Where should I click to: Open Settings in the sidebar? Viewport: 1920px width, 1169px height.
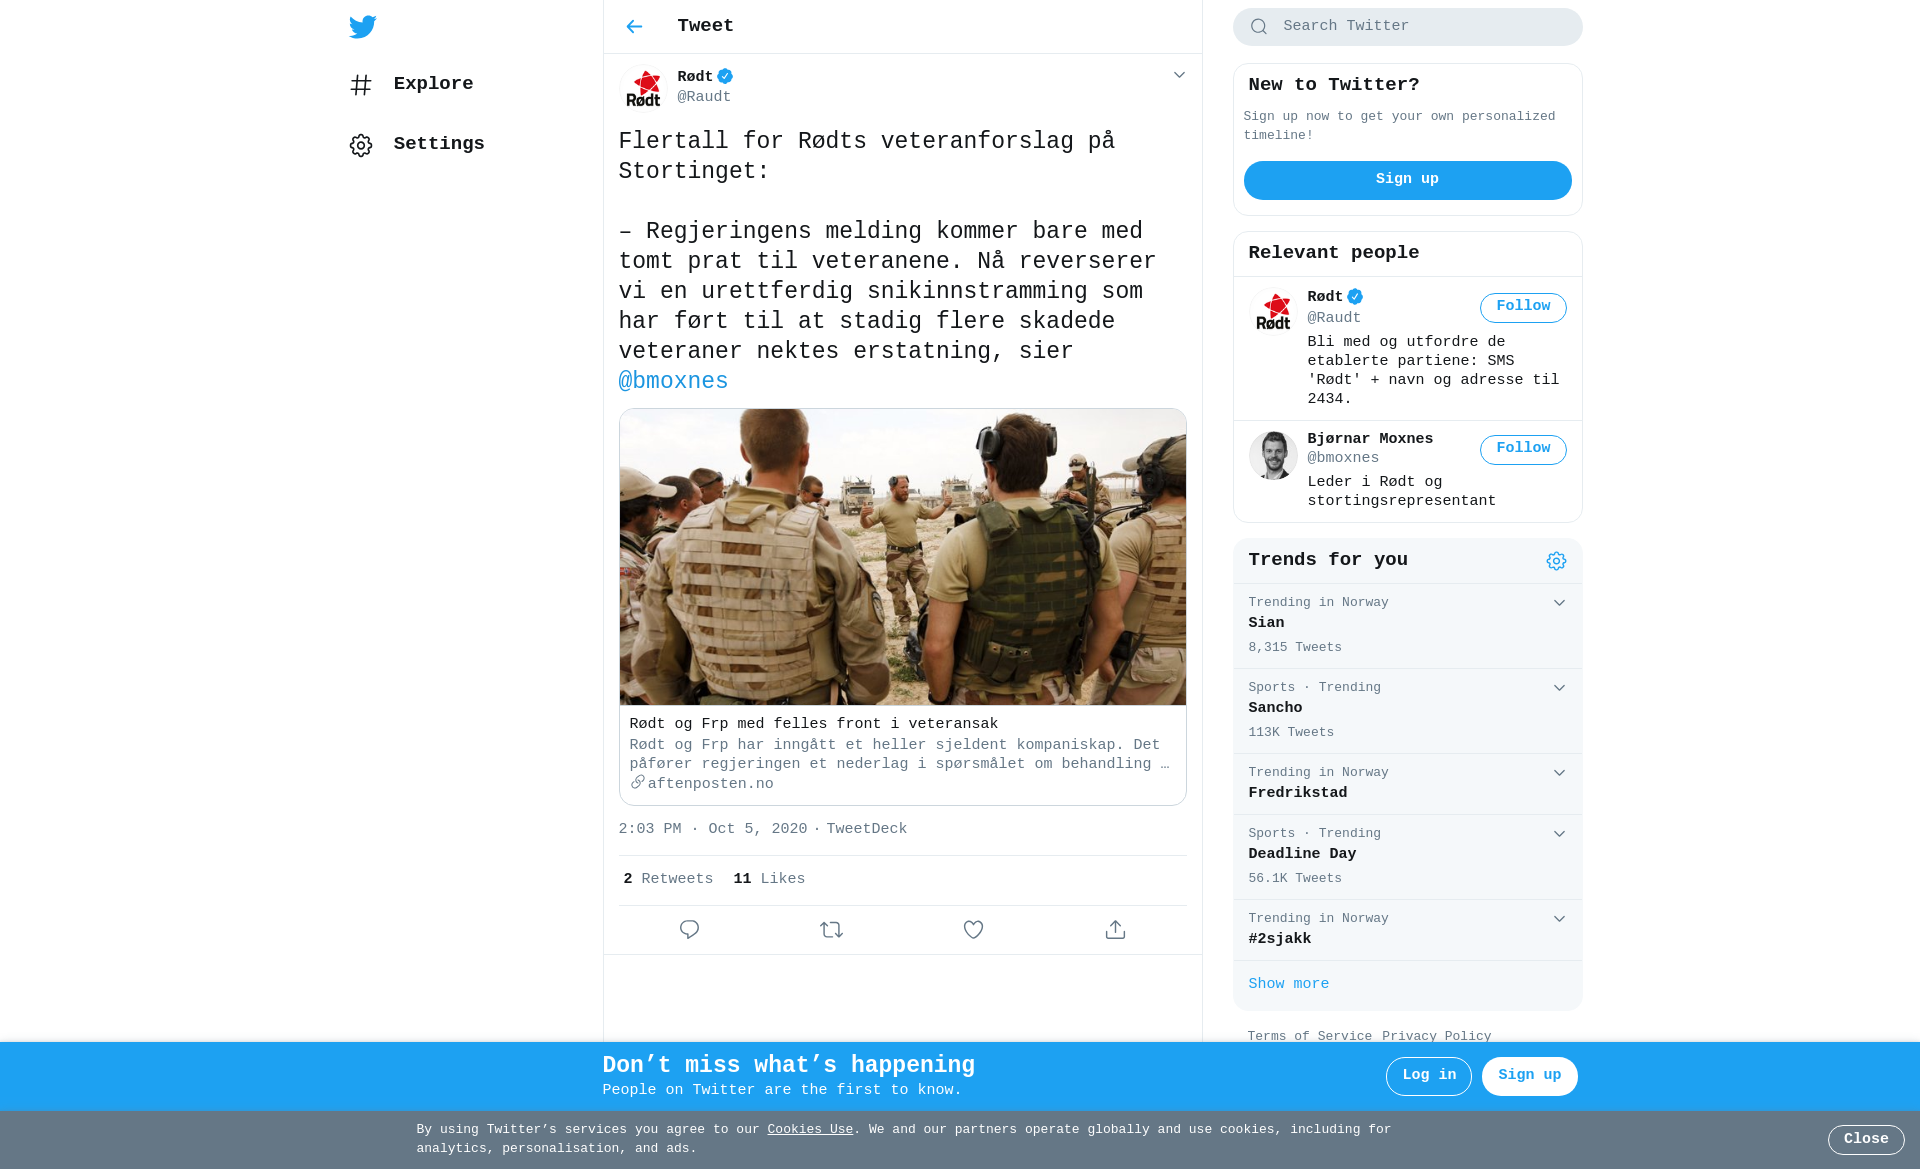tap(417, 145)
